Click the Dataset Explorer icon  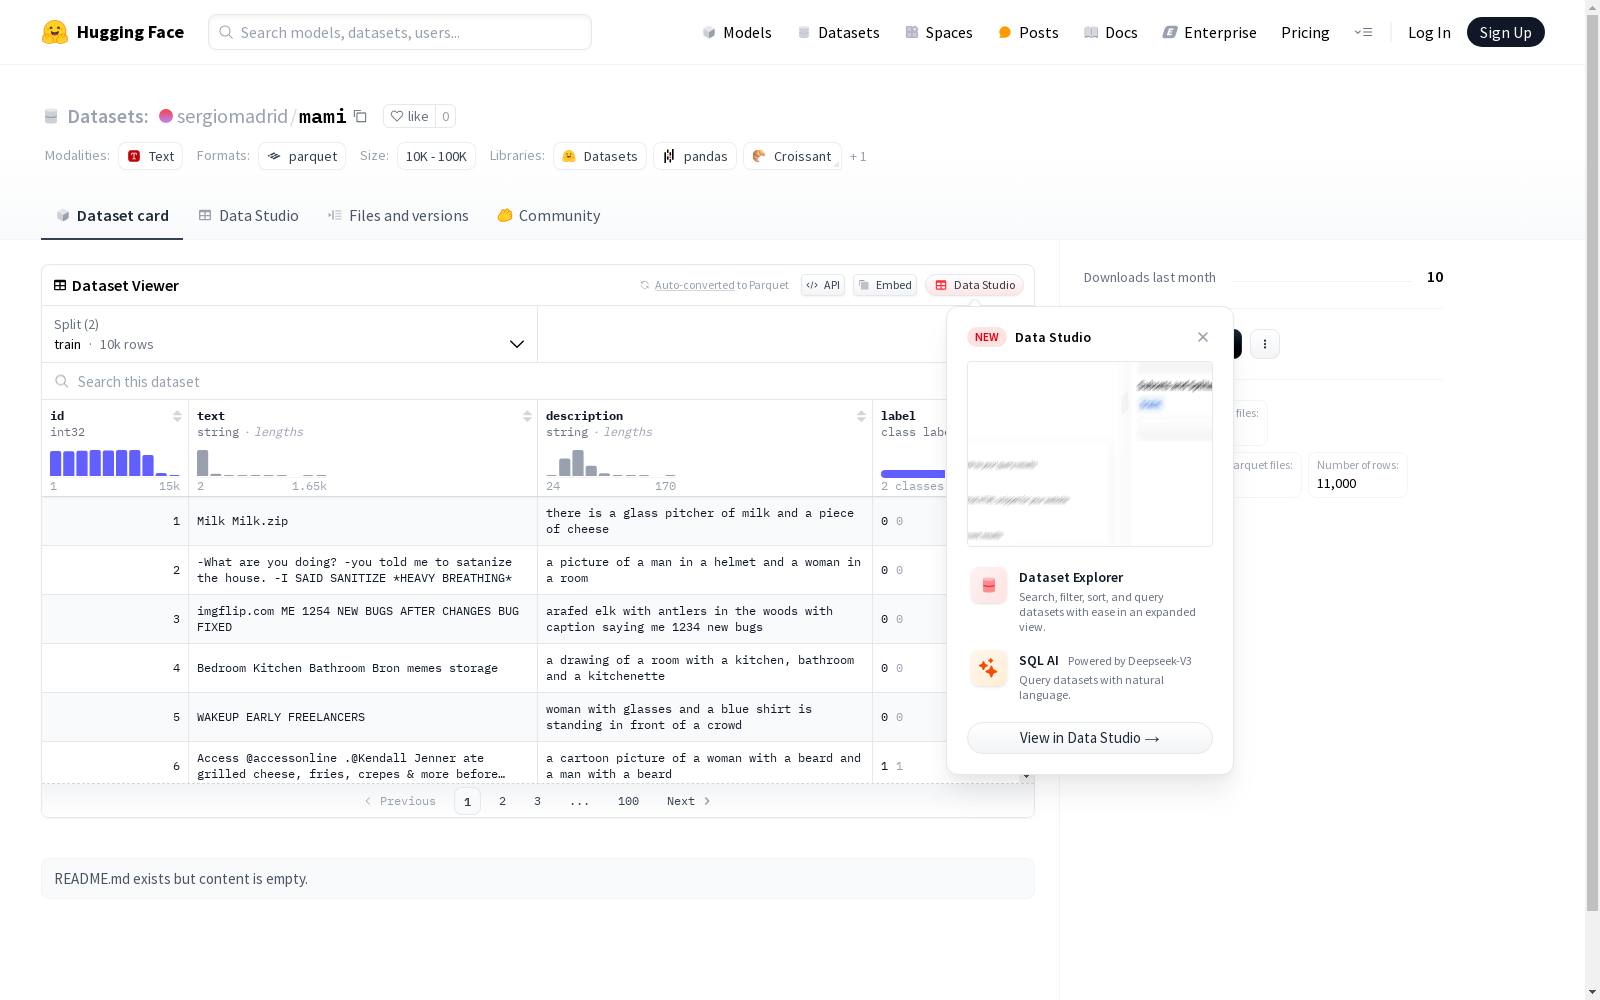(989, 586)
